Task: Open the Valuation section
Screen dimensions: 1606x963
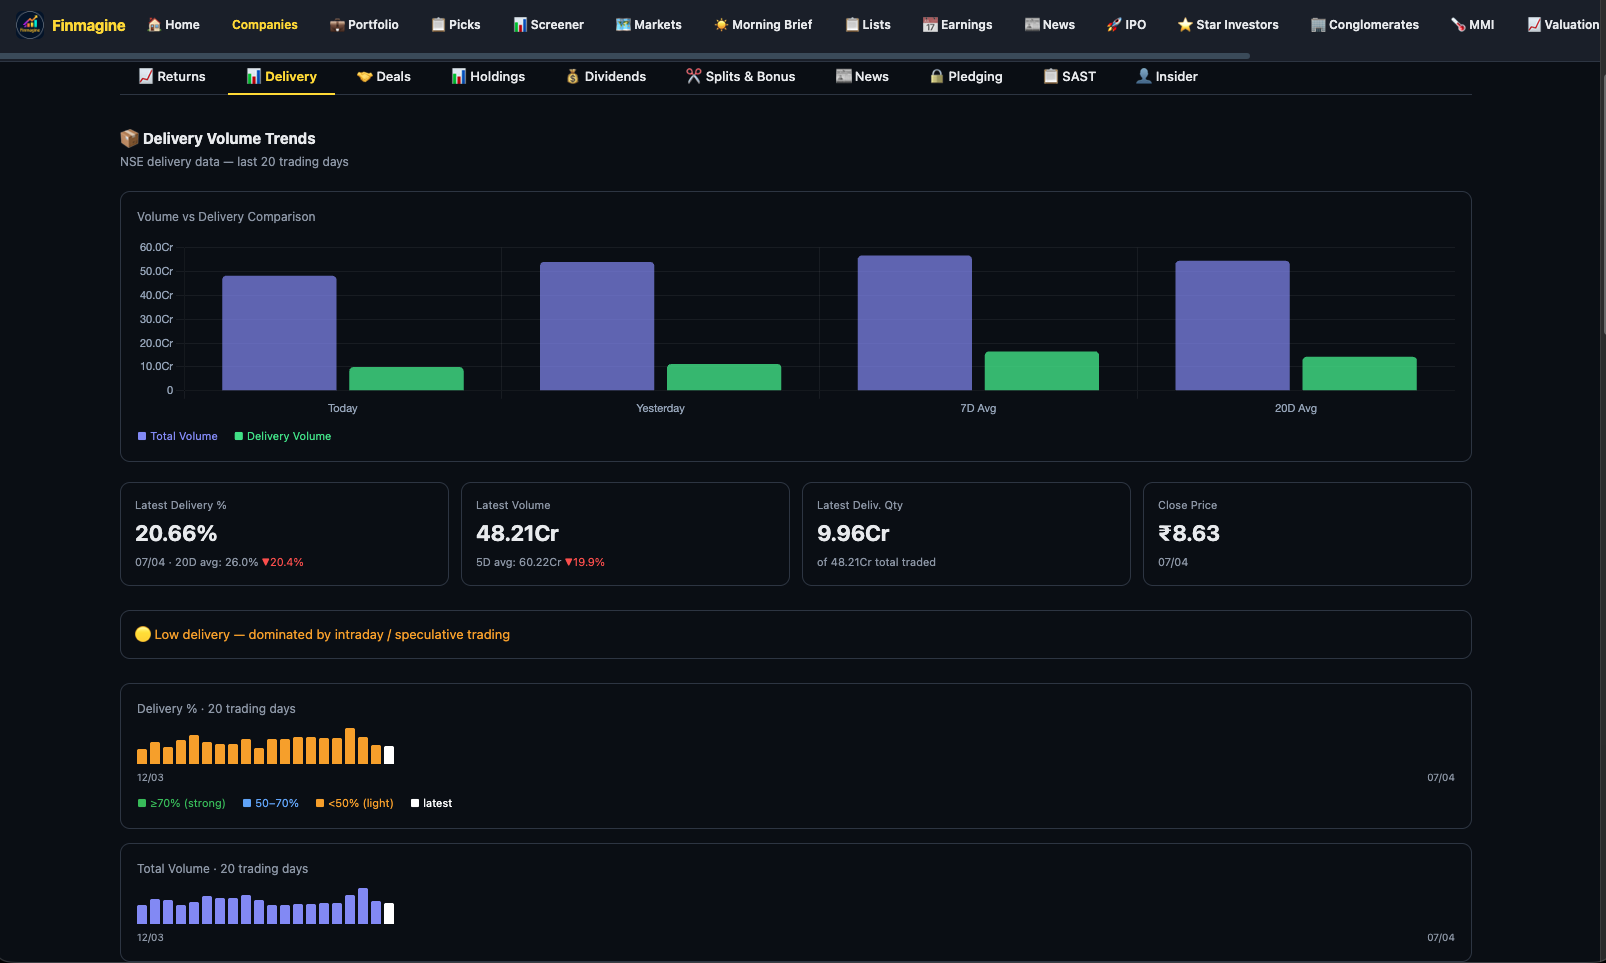Action: (1562, 24)
